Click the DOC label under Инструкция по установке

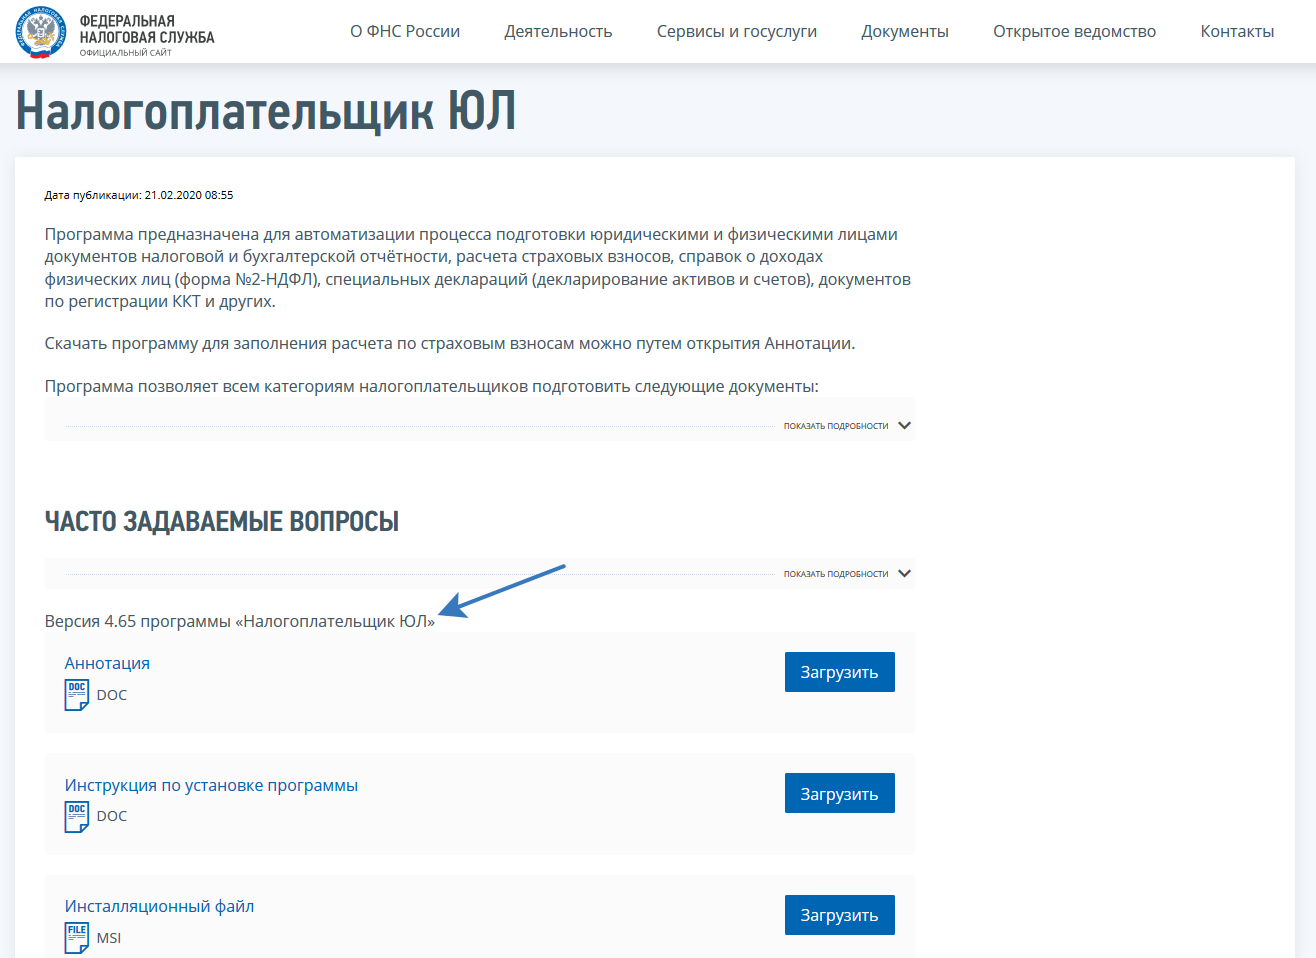(112, 816)
